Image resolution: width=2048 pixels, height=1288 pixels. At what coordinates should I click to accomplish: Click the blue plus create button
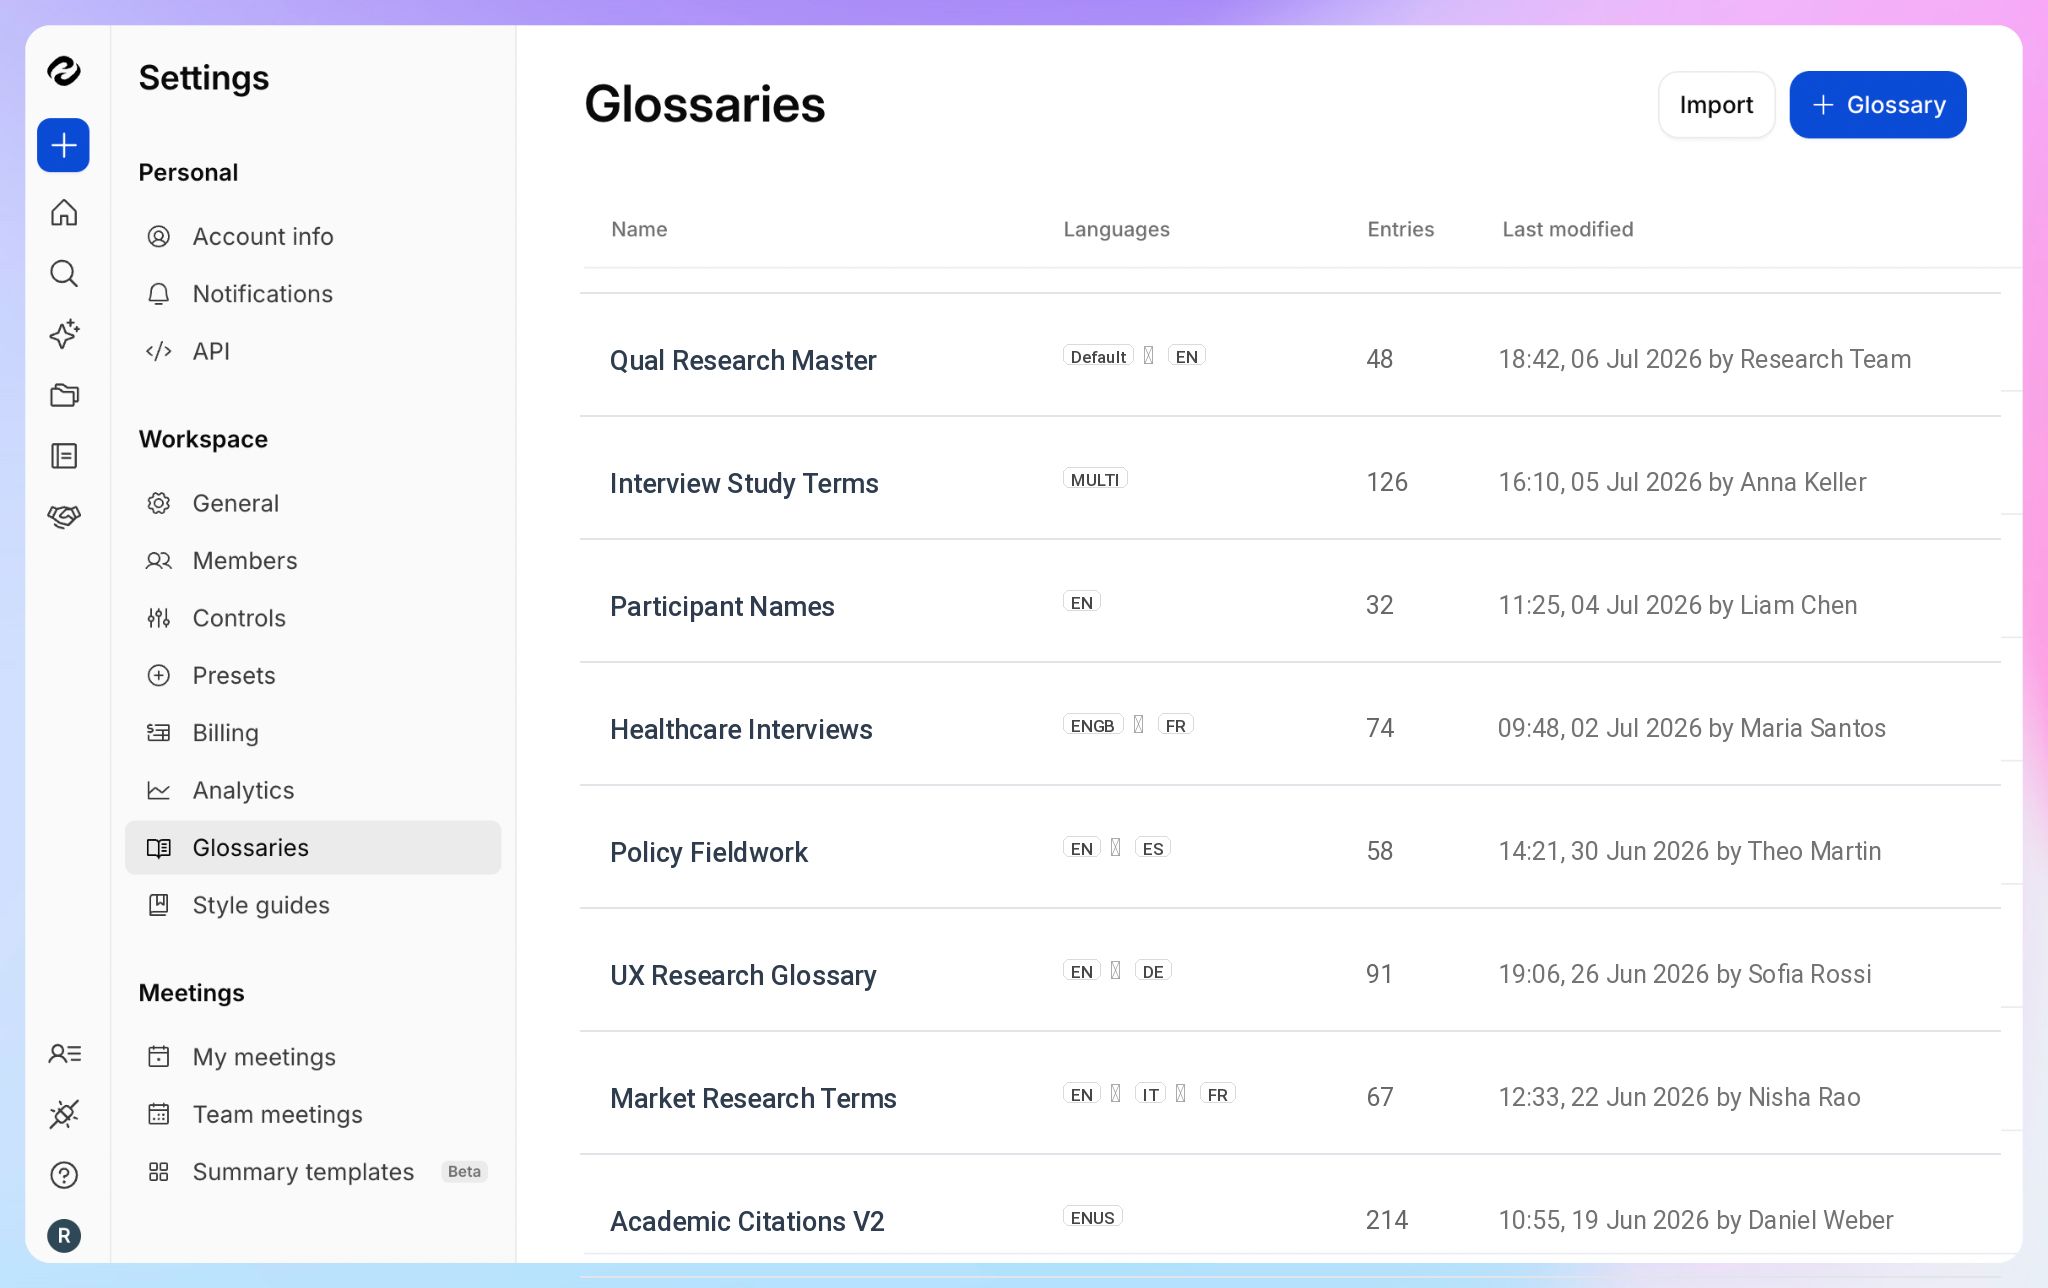click(64, 145)
